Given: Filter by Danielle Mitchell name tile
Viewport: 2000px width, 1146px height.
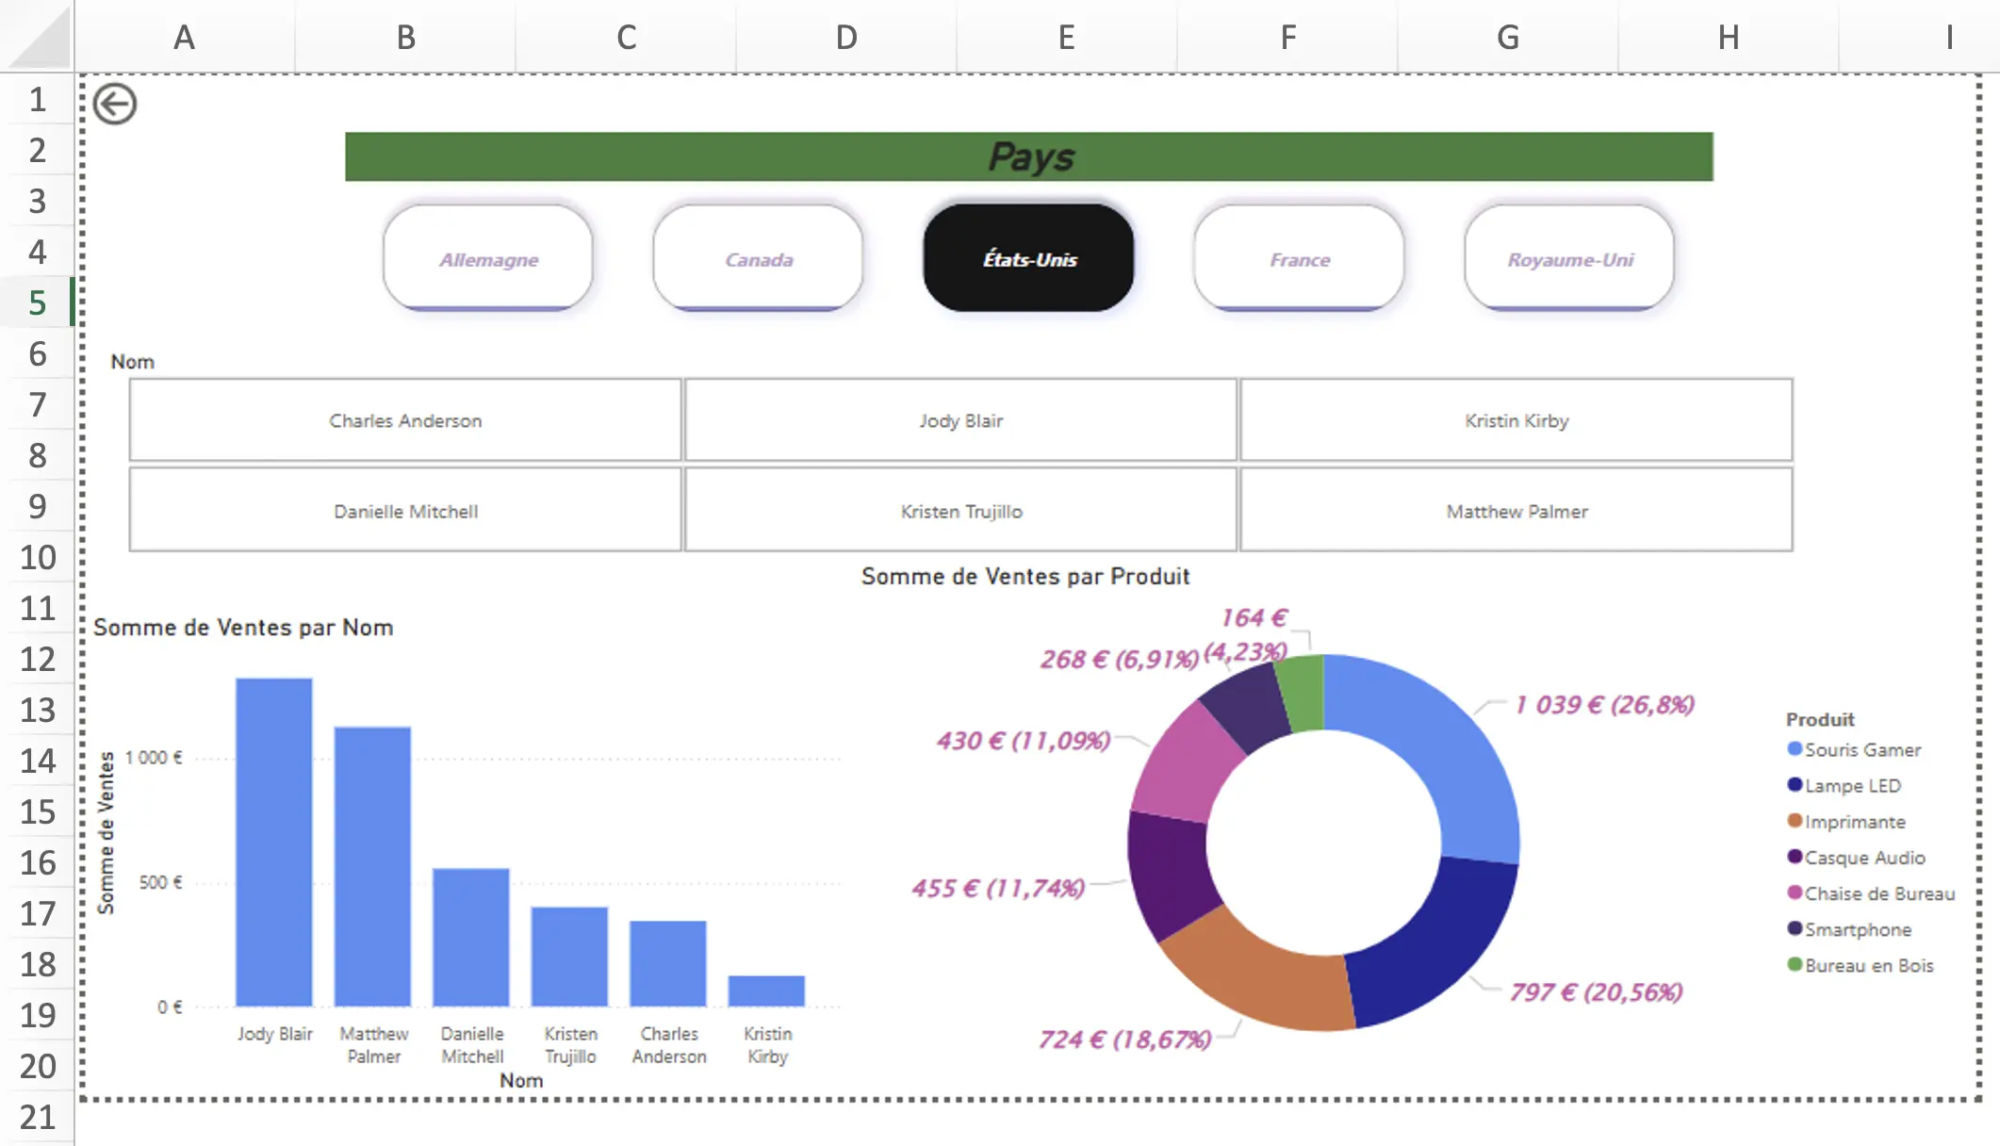Looking at the screenshot, I should coord(405,510).
